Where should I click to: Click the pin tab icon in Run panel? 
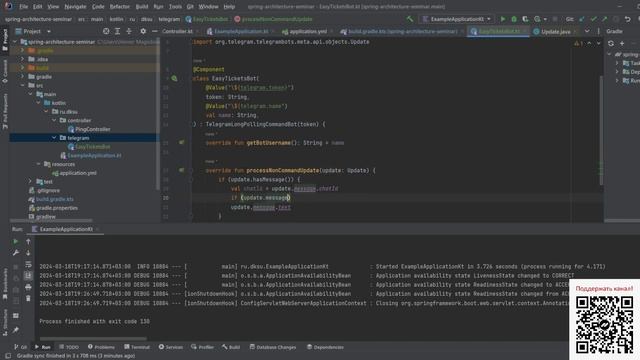point(16,330)
